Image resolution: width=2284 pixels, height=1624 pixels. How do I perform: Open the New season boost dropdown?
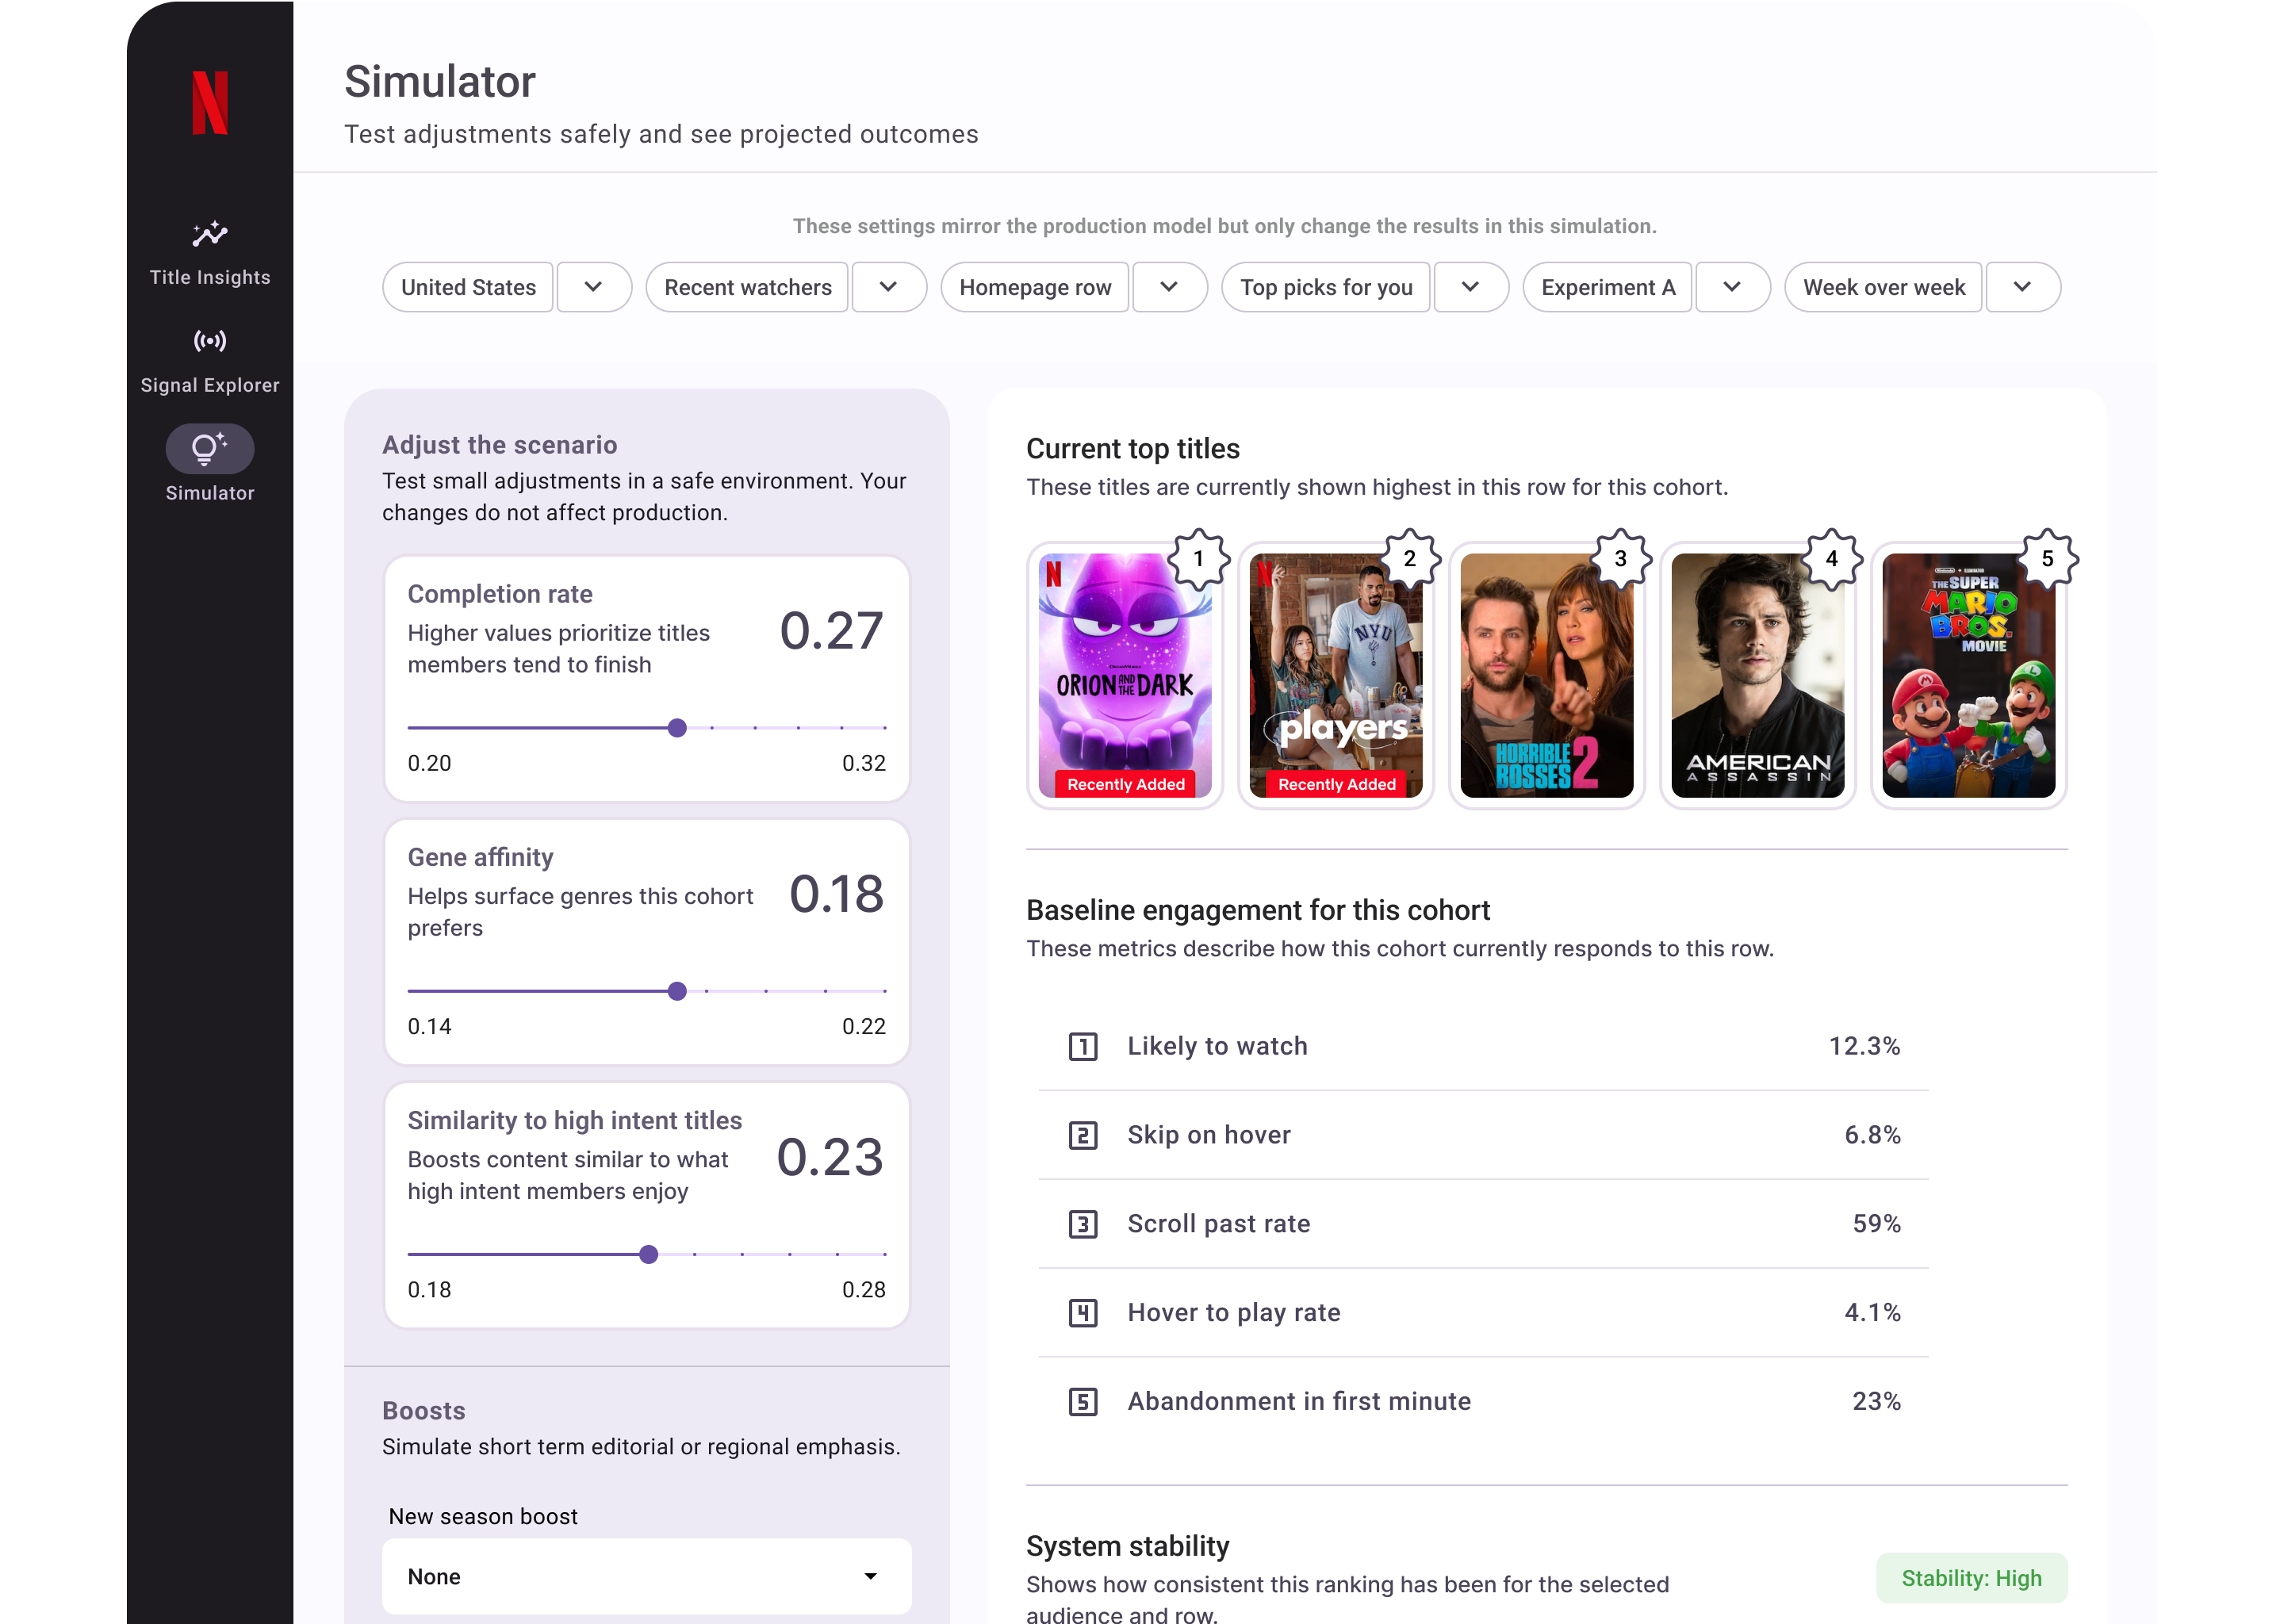pyautogui.click(x=646, y=1576)
